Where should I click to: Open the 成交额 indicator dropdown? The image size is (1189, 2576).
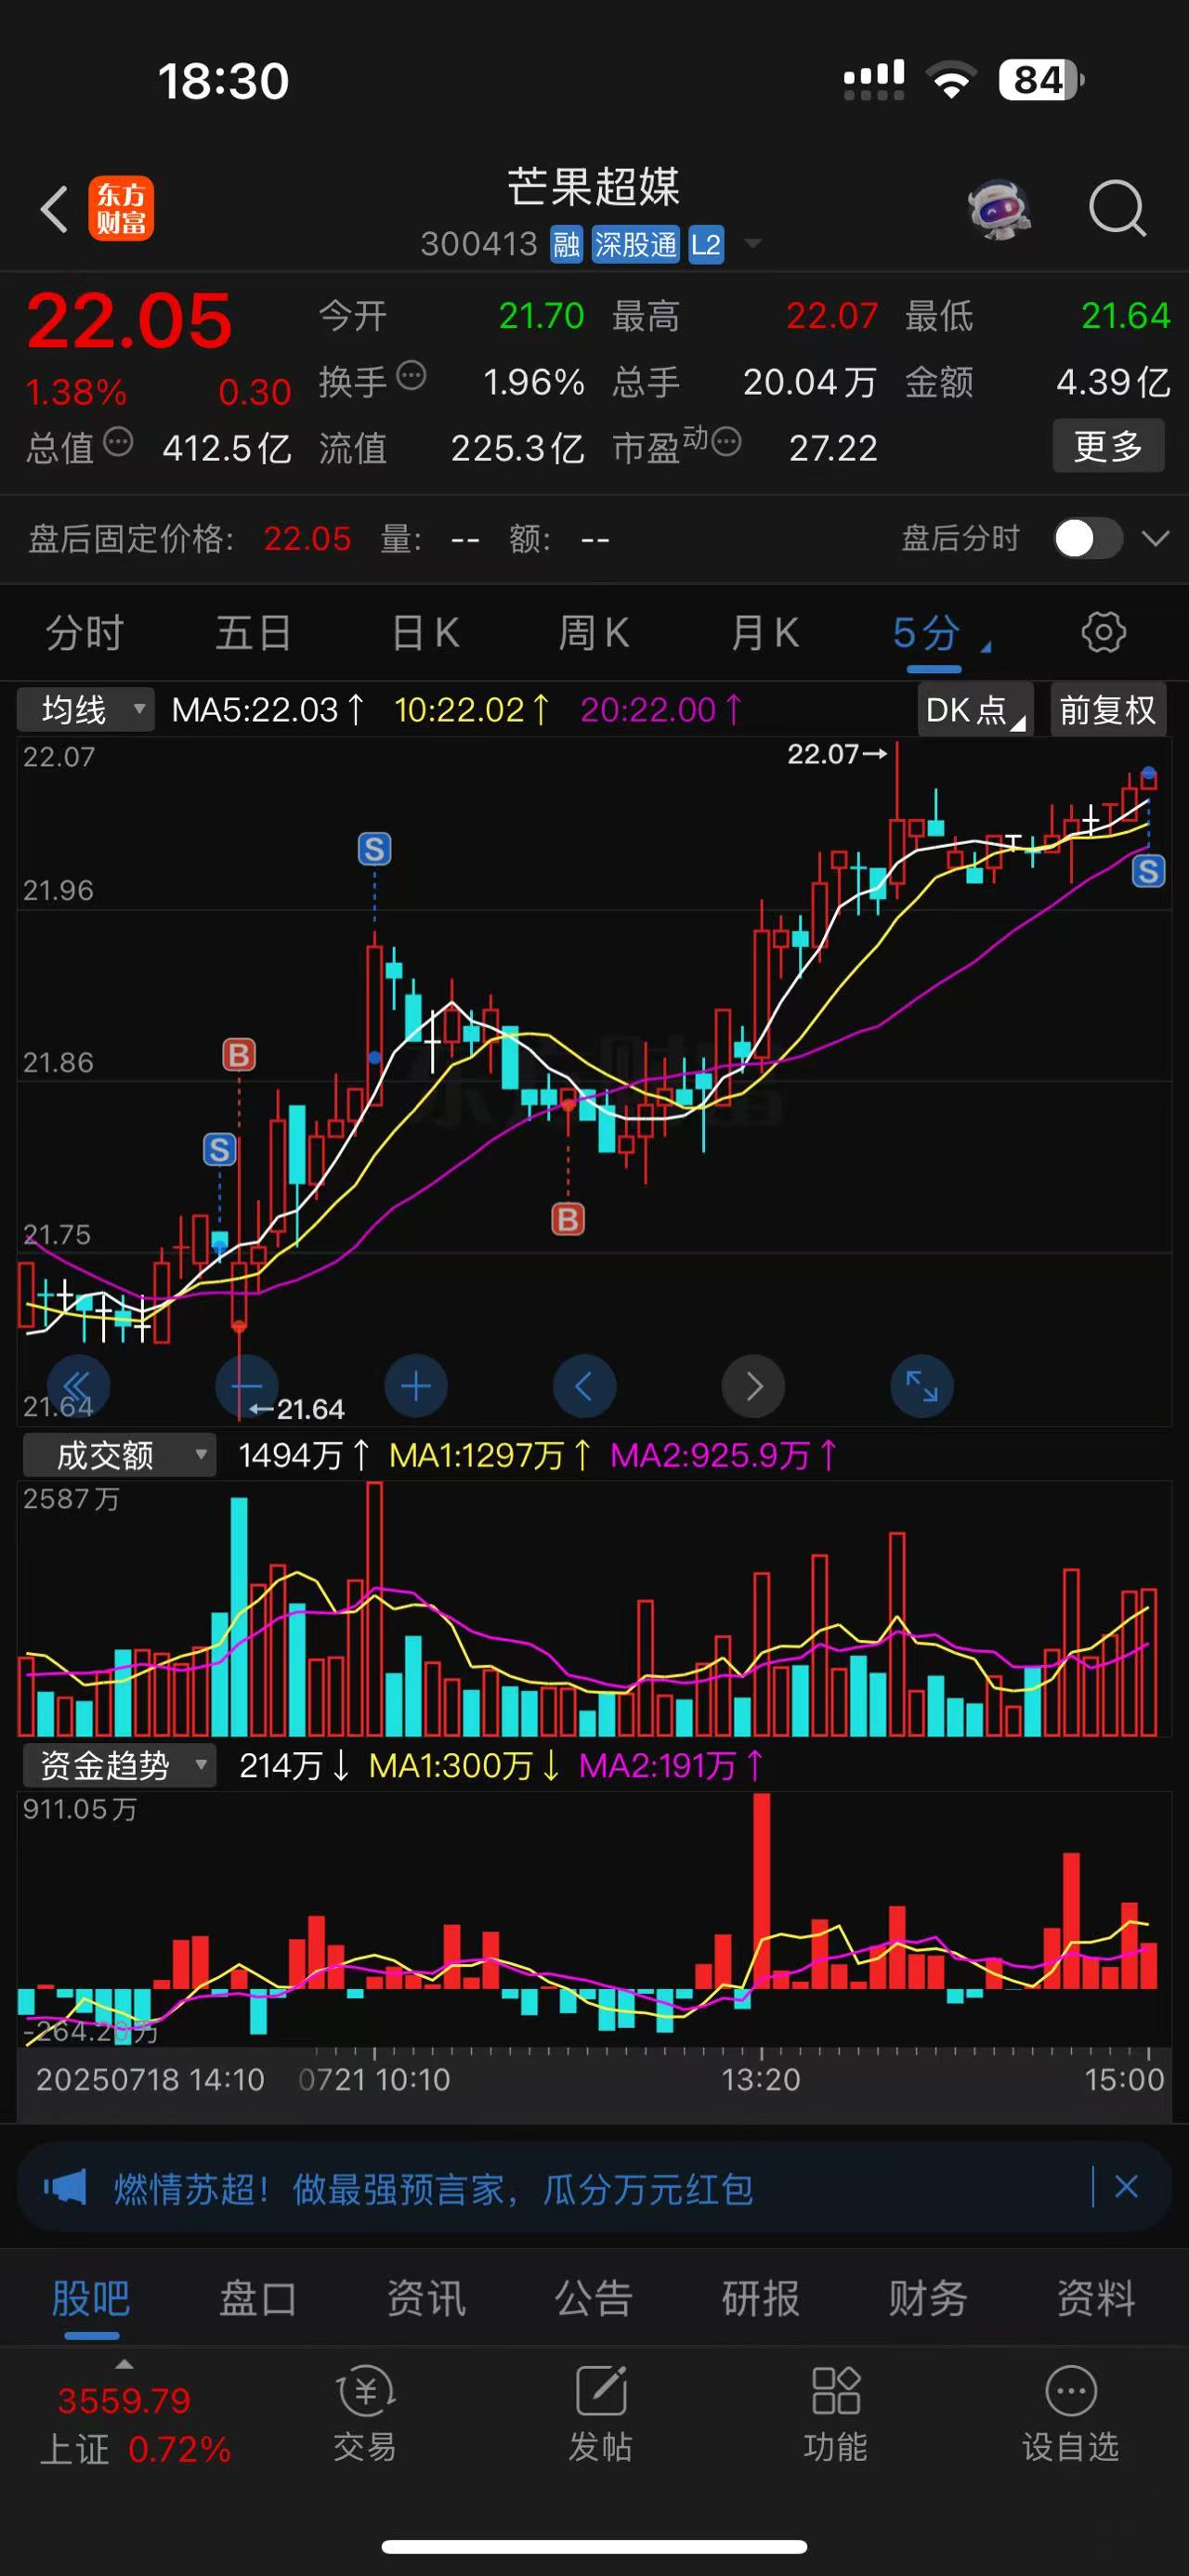tap(119, 1455)
